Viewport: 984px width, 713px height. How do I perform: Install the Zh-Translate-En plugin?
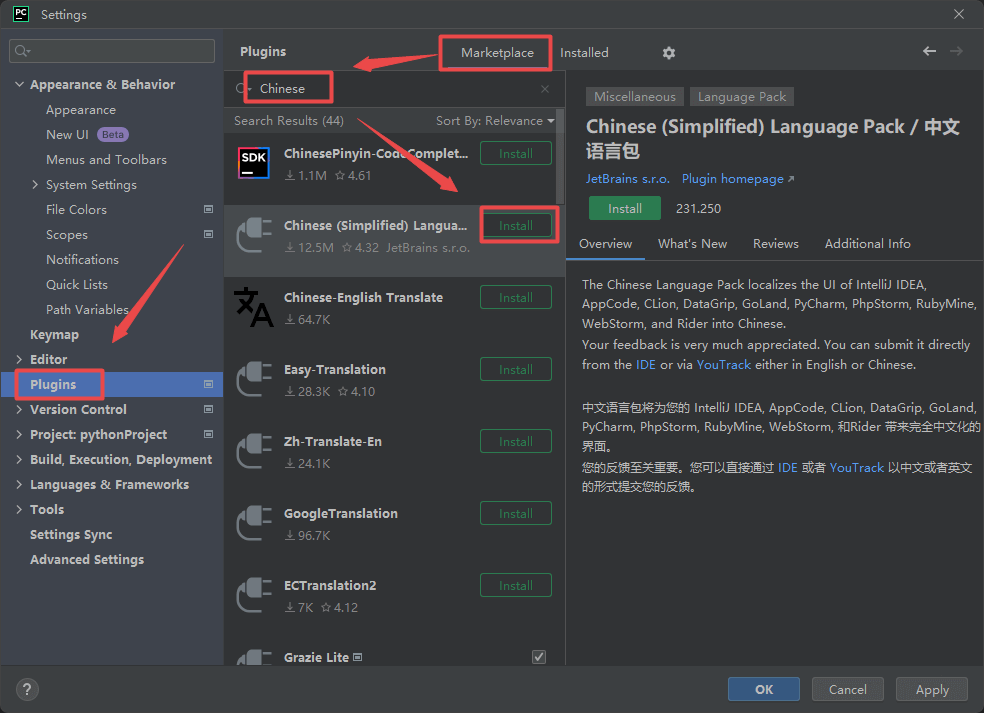click(x=515, y=442)
